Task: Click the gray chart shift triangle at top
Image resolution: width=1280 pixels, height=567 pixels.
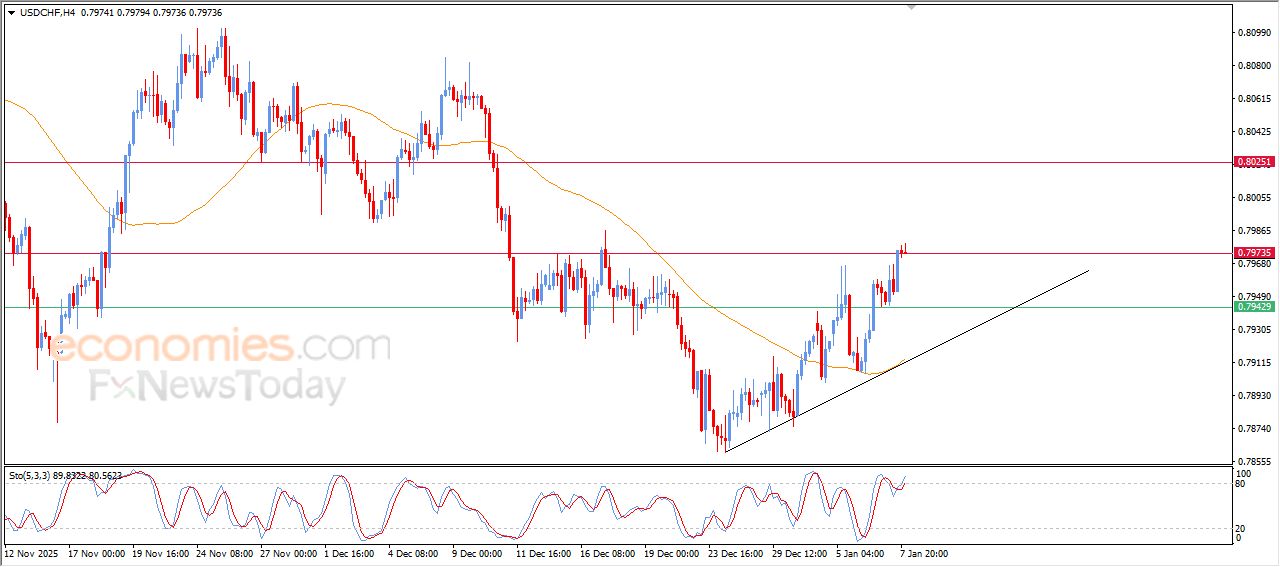Action: click(x=910, y=7)
